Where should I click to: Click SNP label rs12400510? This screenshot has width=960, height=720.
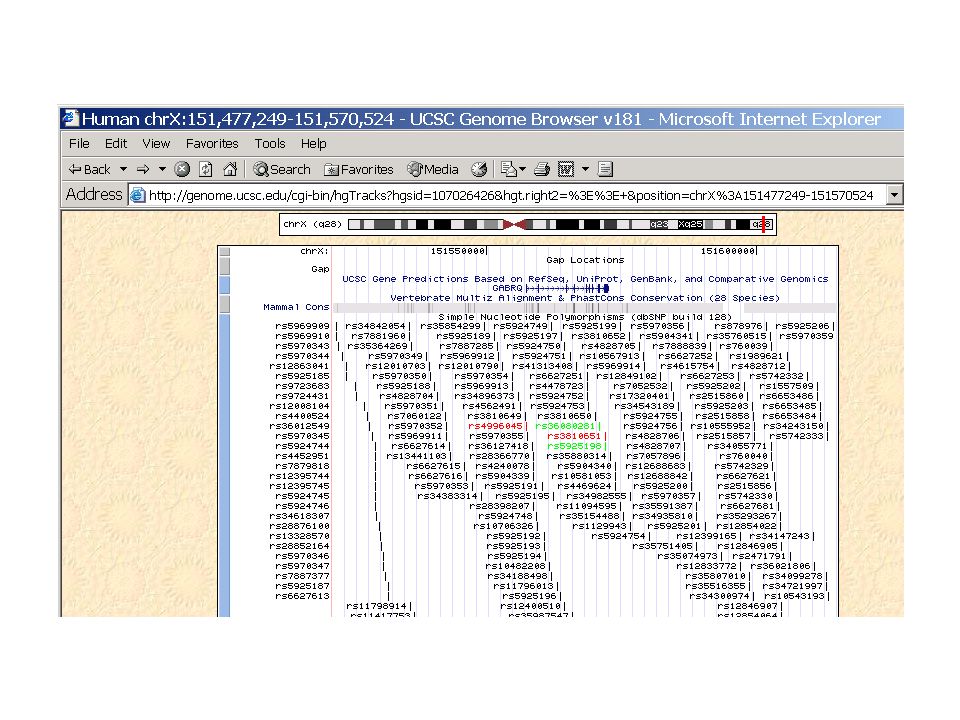coord(531,606)
